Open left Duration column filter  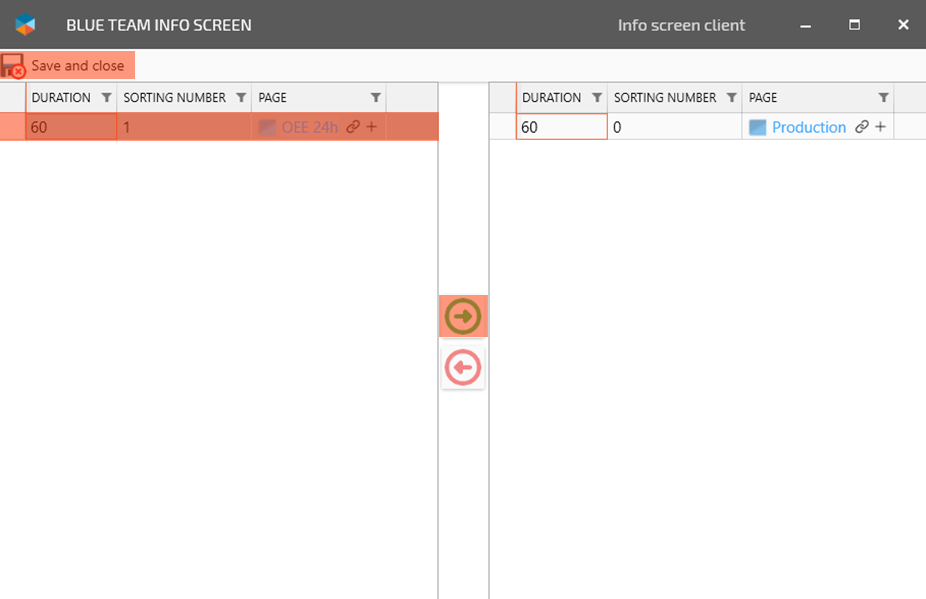(106, 98)
